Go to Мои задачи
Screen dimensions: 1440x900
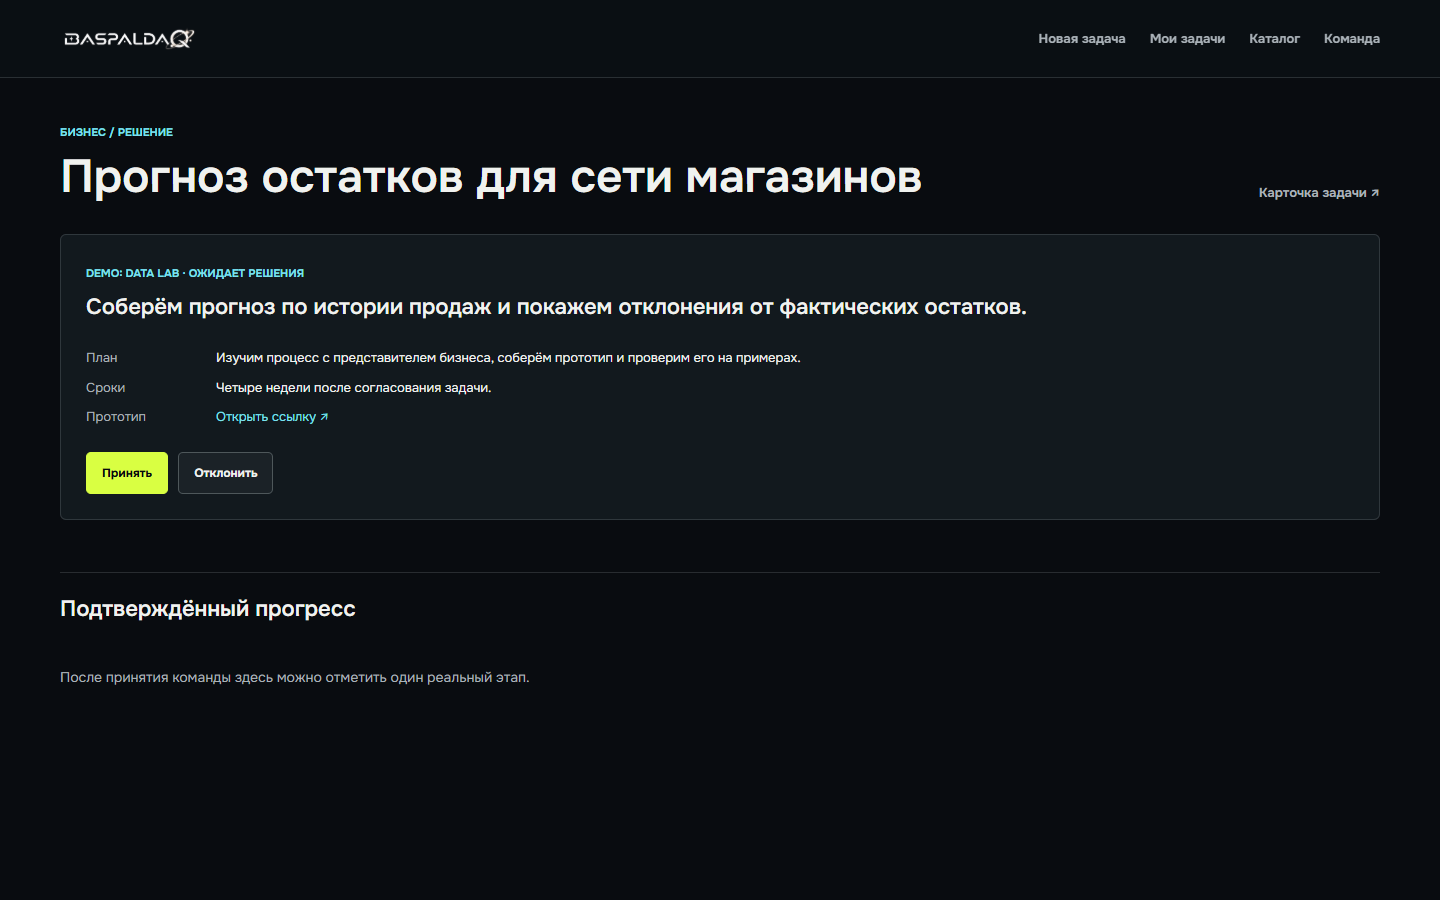point(1187,39)
